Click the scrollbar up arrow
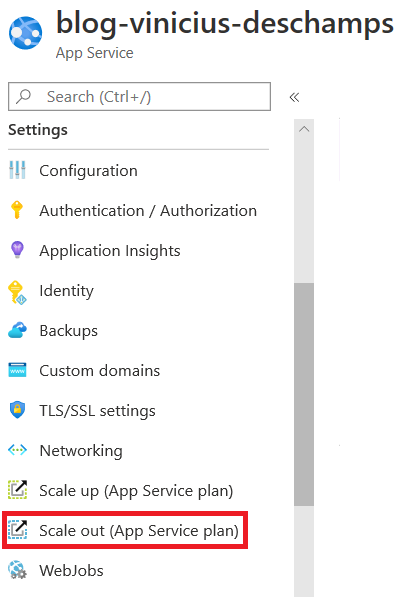This screenshot has height=597, width=405. 304,129
